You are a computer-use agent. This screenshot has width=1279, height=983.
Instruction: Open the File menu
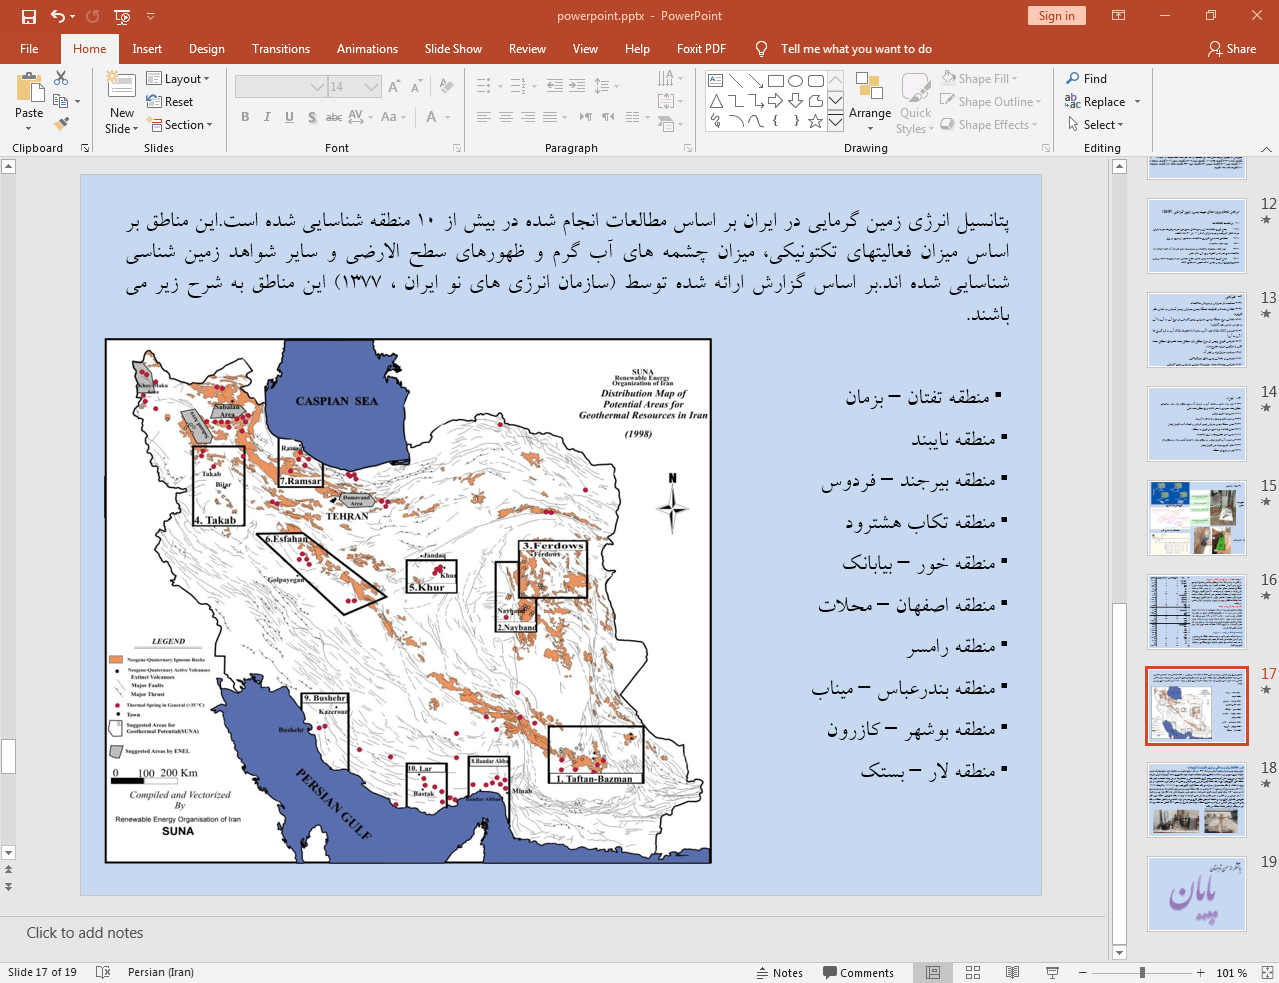coord(29,48)
